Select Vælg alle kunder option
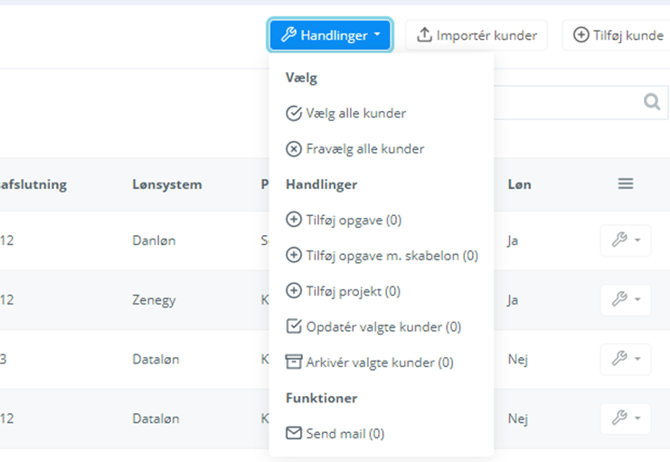This screenshot has width=670, height=462. pos(346,113)
